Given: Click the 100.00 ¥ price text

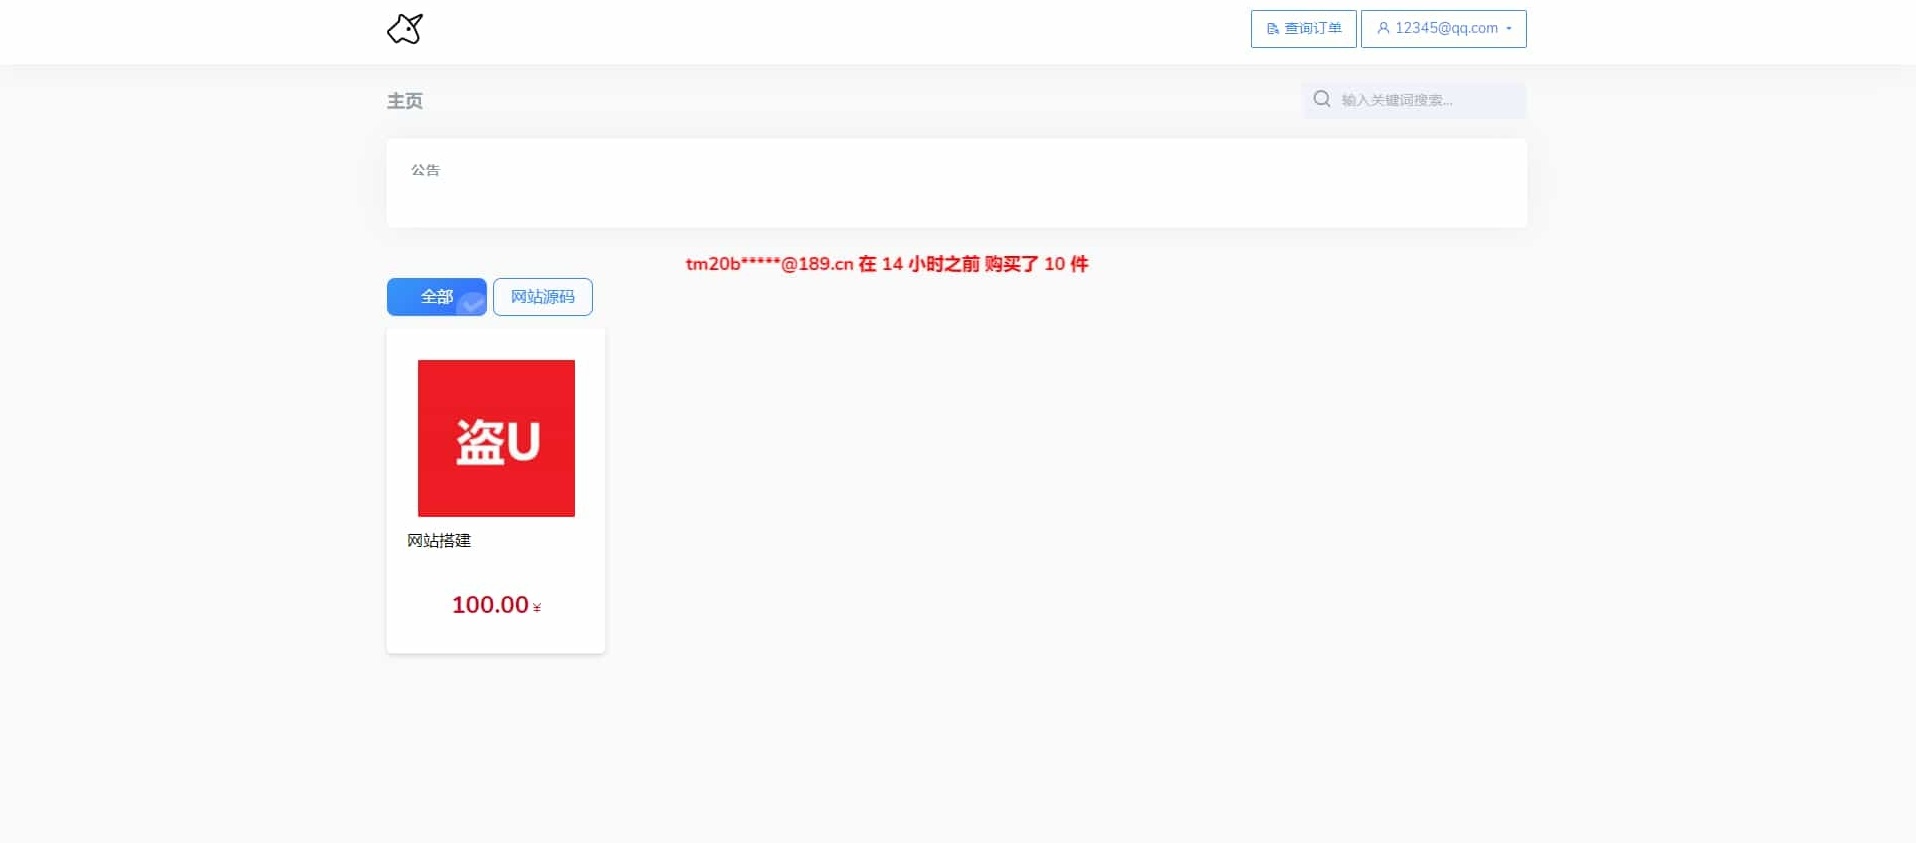Looking at the screenshot, I should tap(496, 605).
